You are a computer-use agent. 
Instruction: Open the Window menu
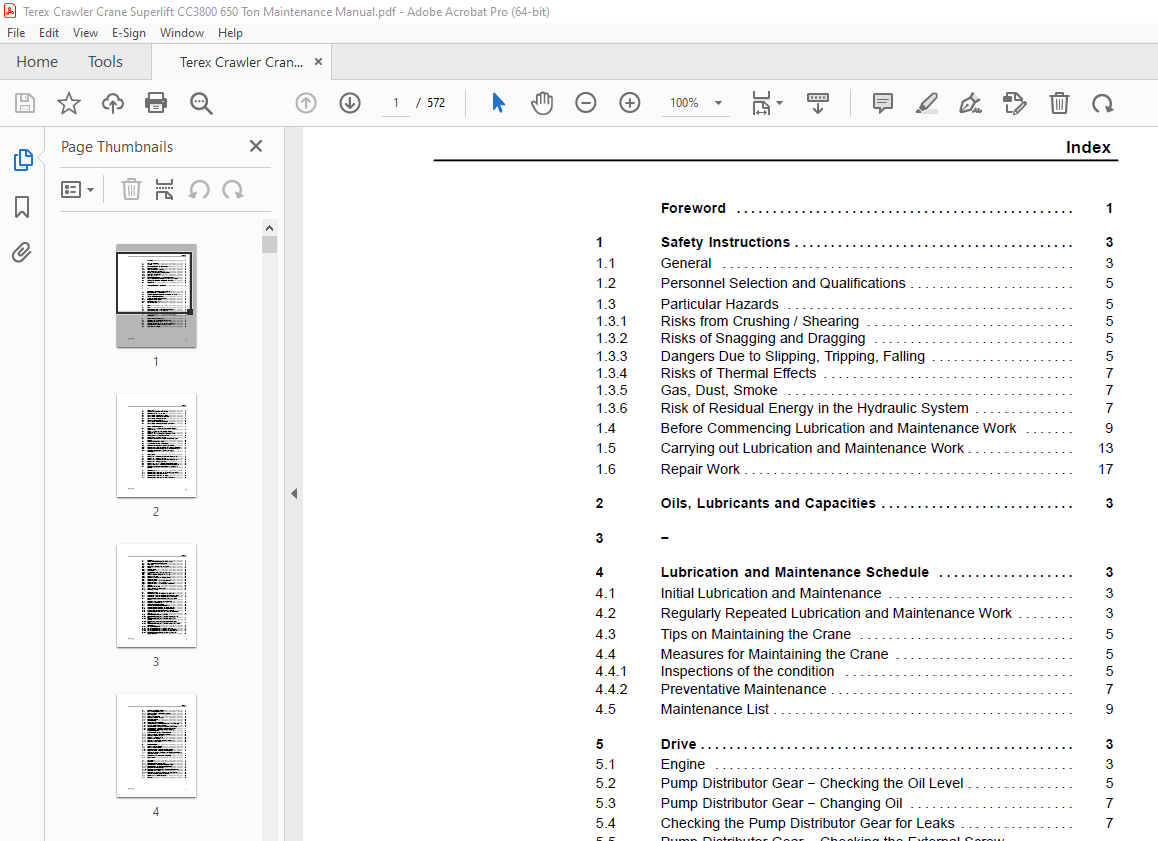(x=182, y=32)
